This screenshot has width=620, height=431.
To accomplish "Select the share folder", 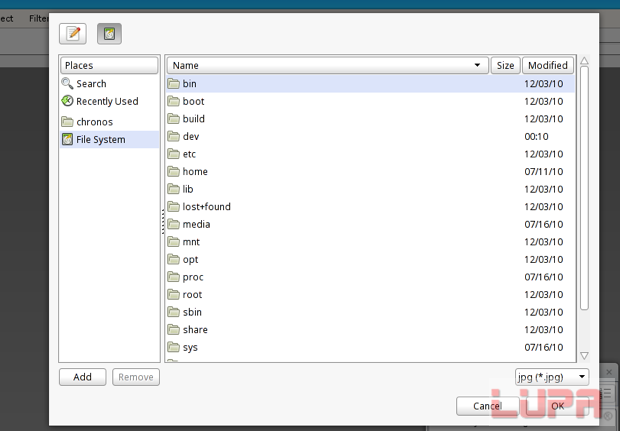I will [370, 329].
